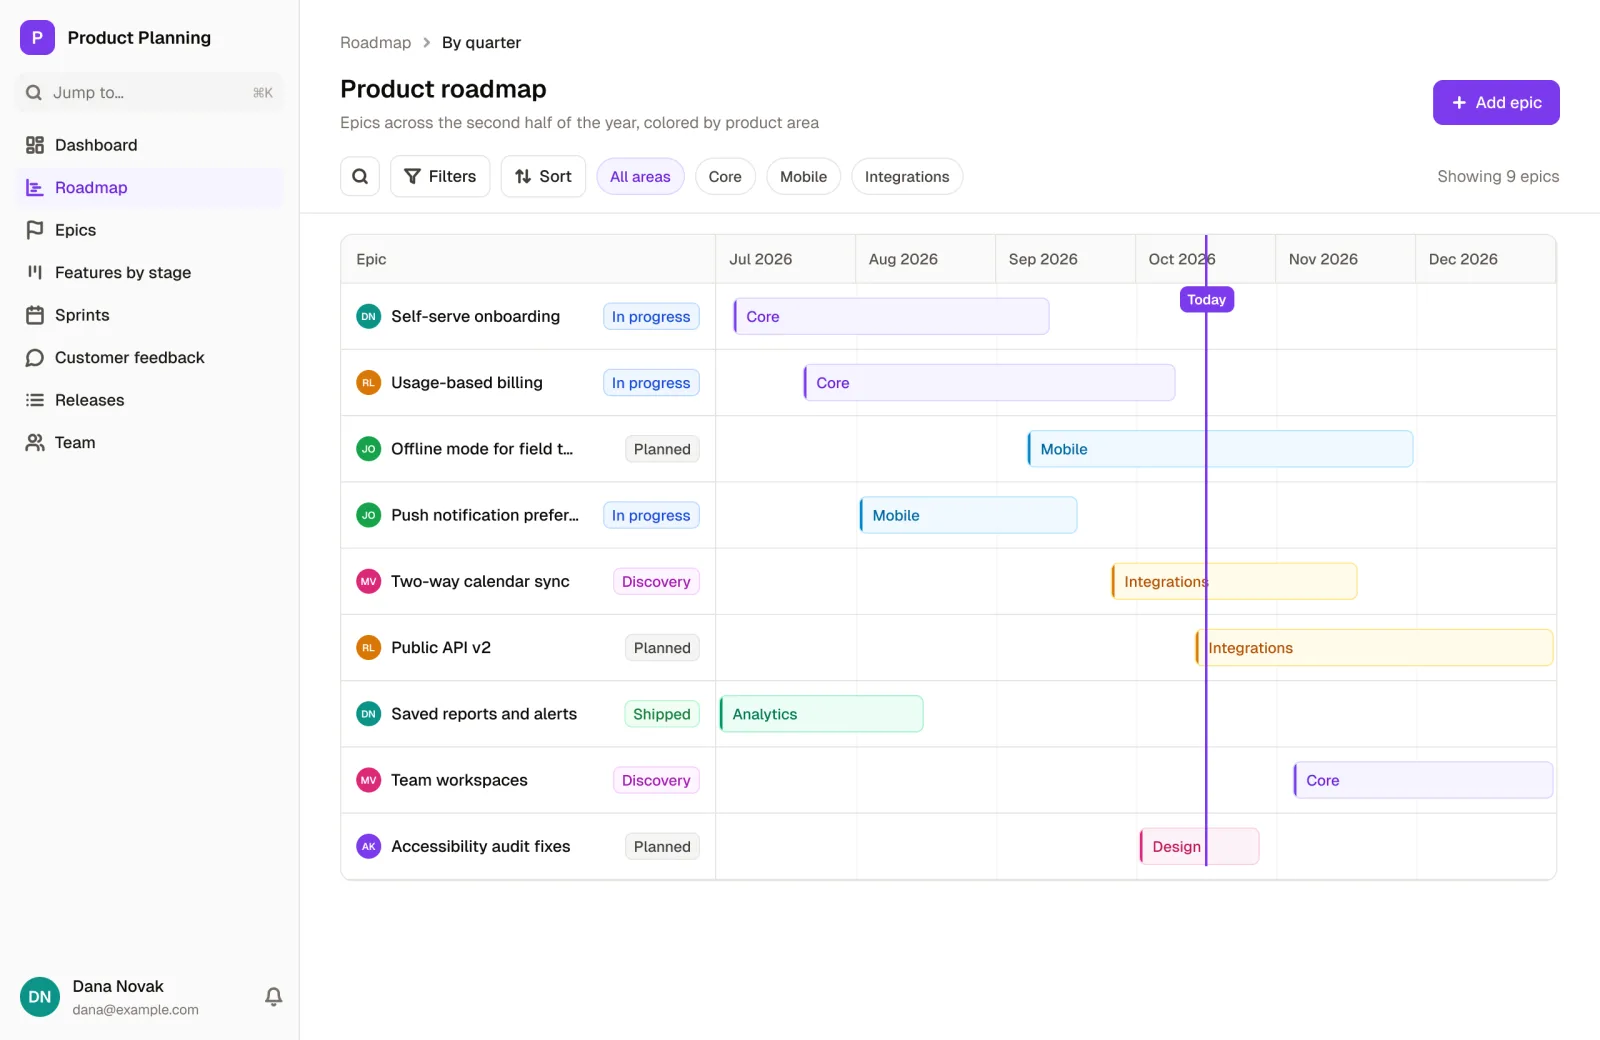Viewport: 1600px width, 1040px height.
Task: Open the Offline mode for field epic
Action: click(x=482, y=449)
